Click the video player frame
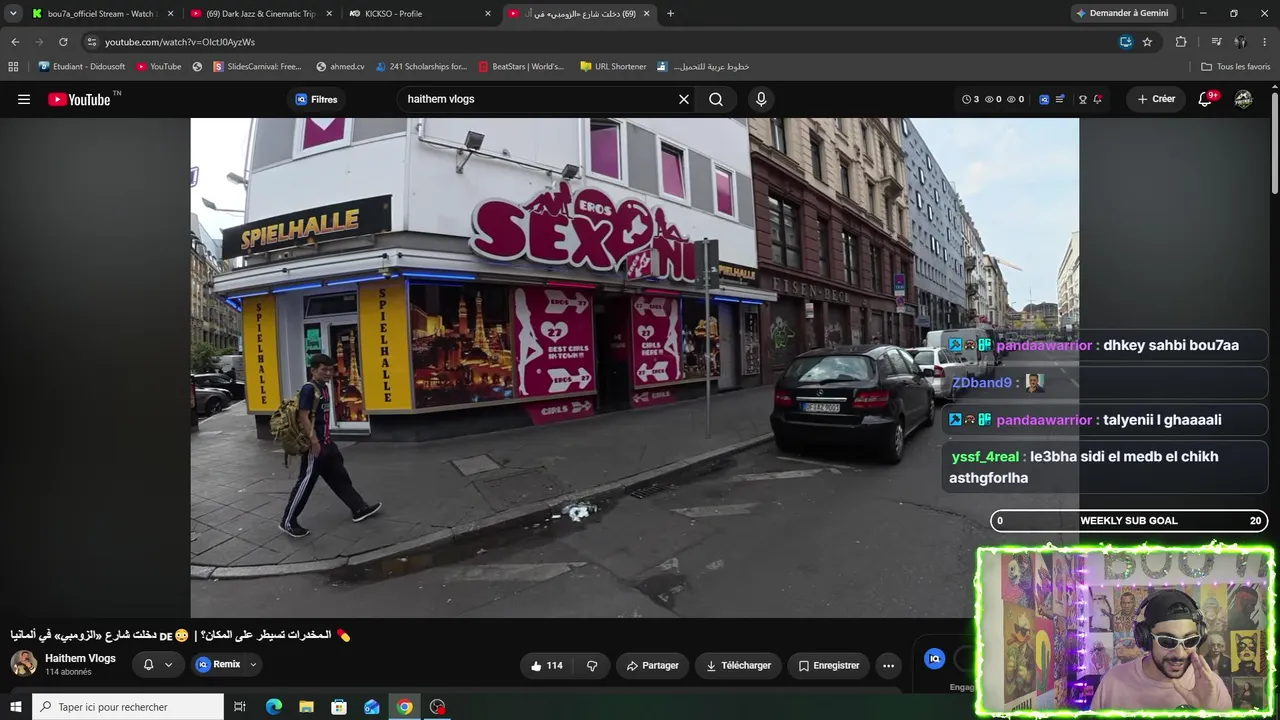The height and width of the screenshot is (720, 1280). [x=634, y=367]
